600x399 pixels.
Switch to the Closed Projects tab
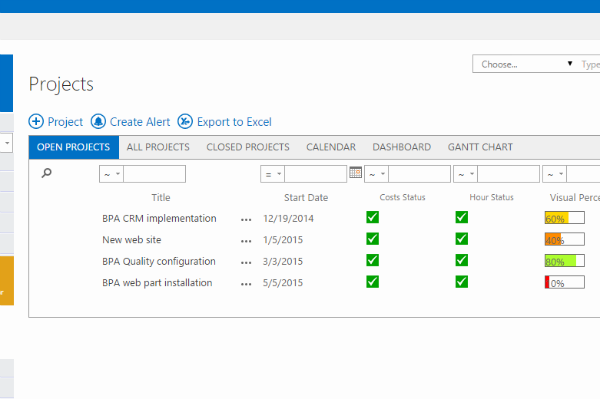tap(248, 147)
